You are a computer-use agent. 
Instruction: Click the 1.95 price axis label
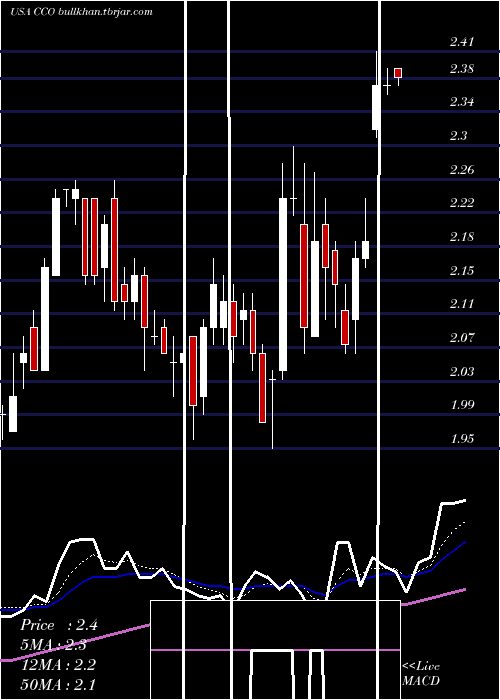click(x=462, y=438)
